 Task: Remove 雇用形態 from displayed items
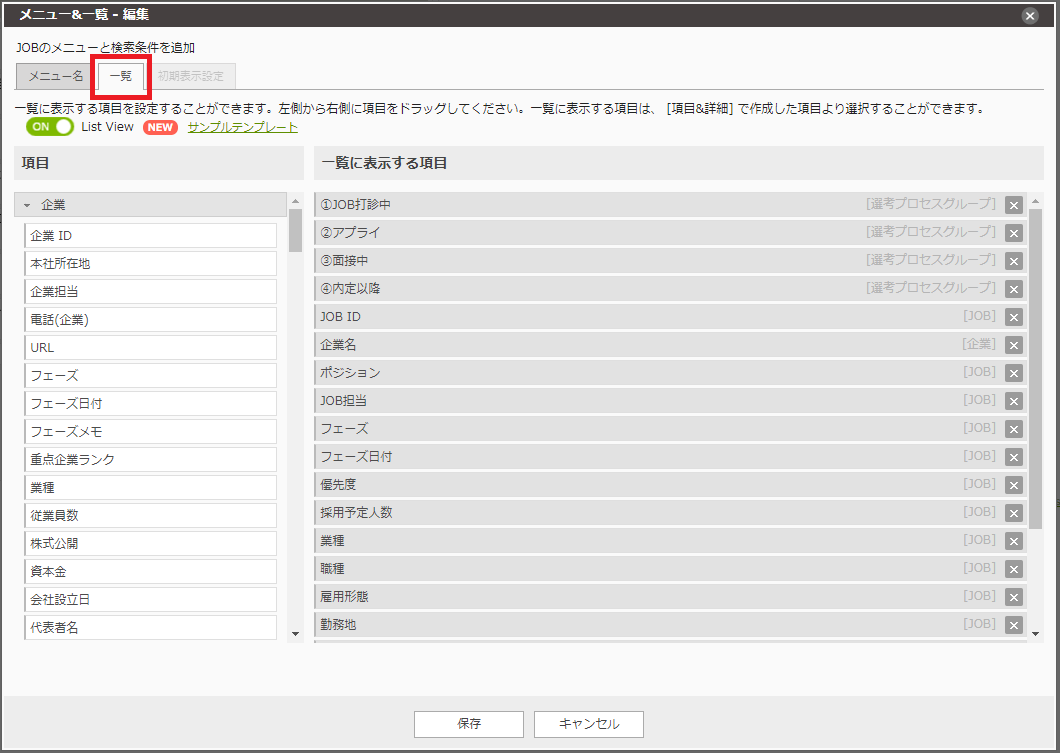click(x=1013, y=598)
